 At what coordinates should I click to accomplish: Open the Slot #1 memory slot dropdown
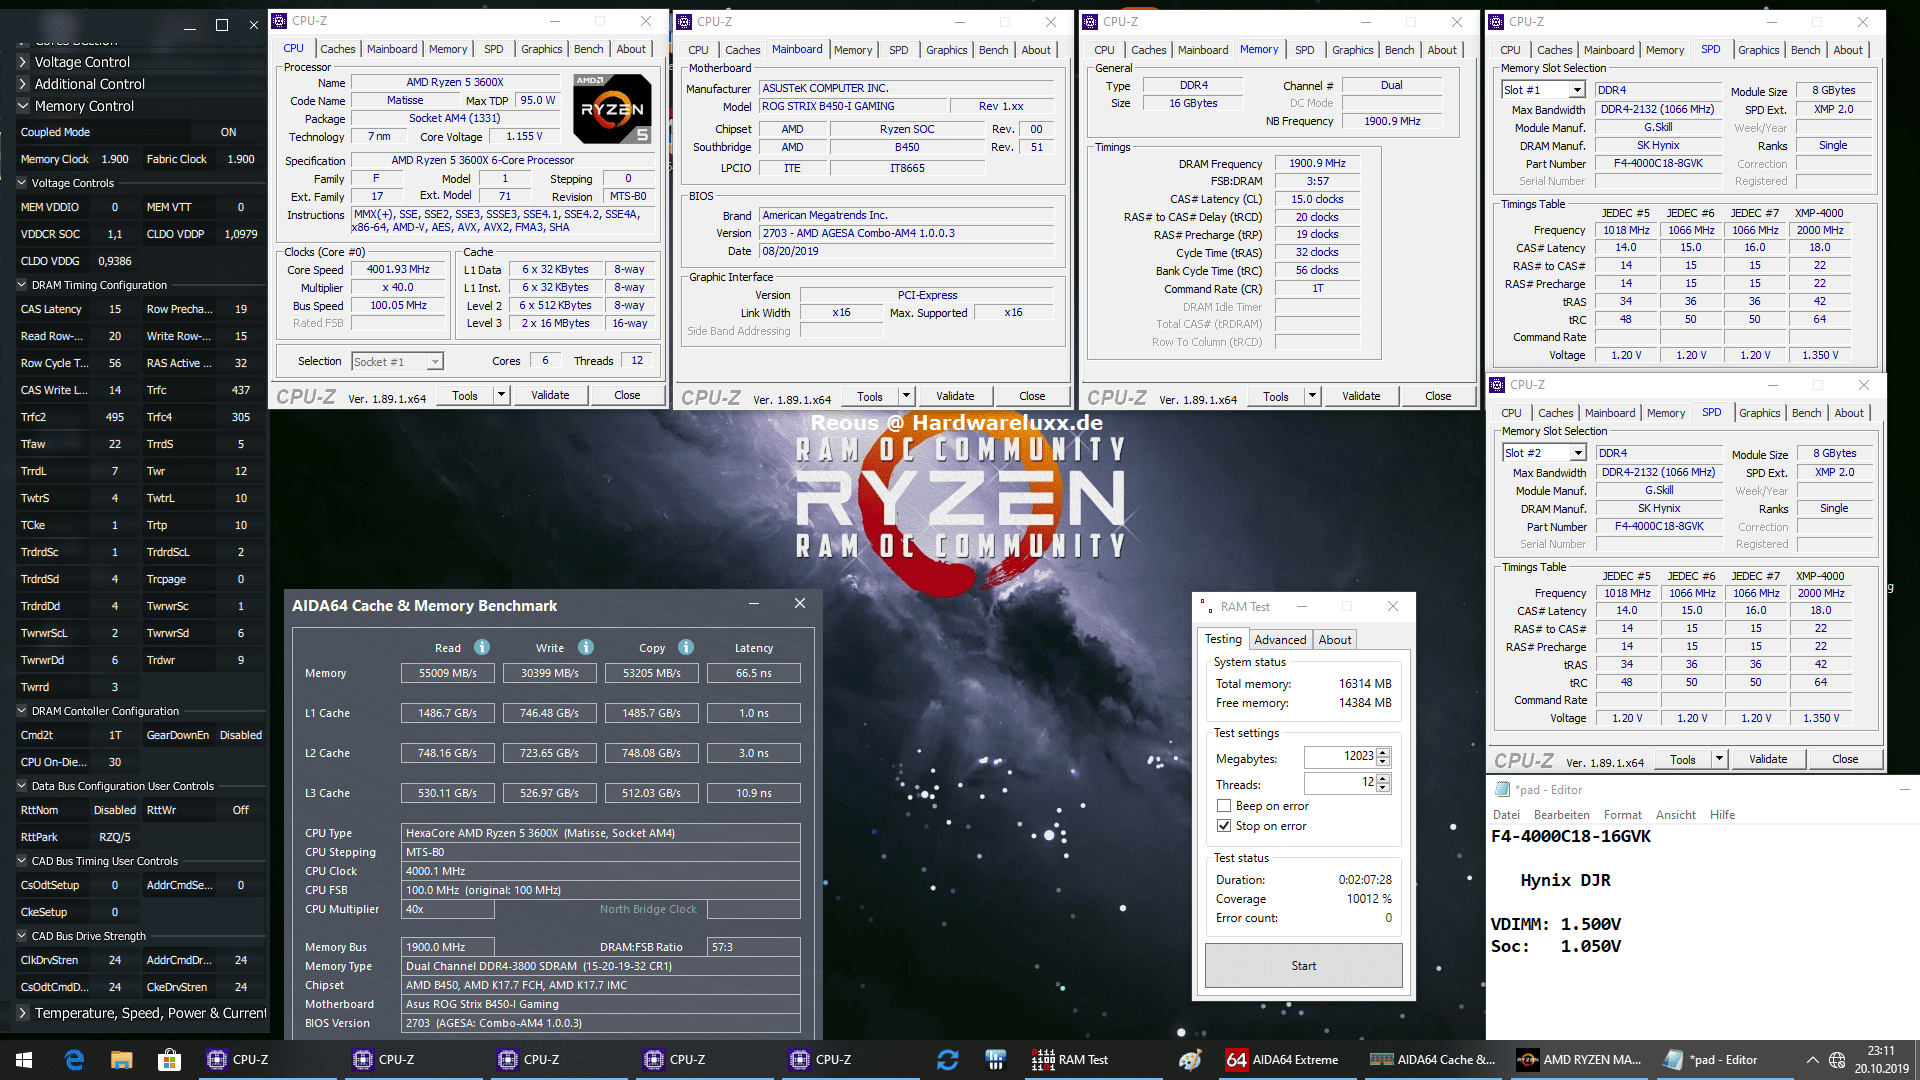pyautogui.click(x=1577, y=90)
